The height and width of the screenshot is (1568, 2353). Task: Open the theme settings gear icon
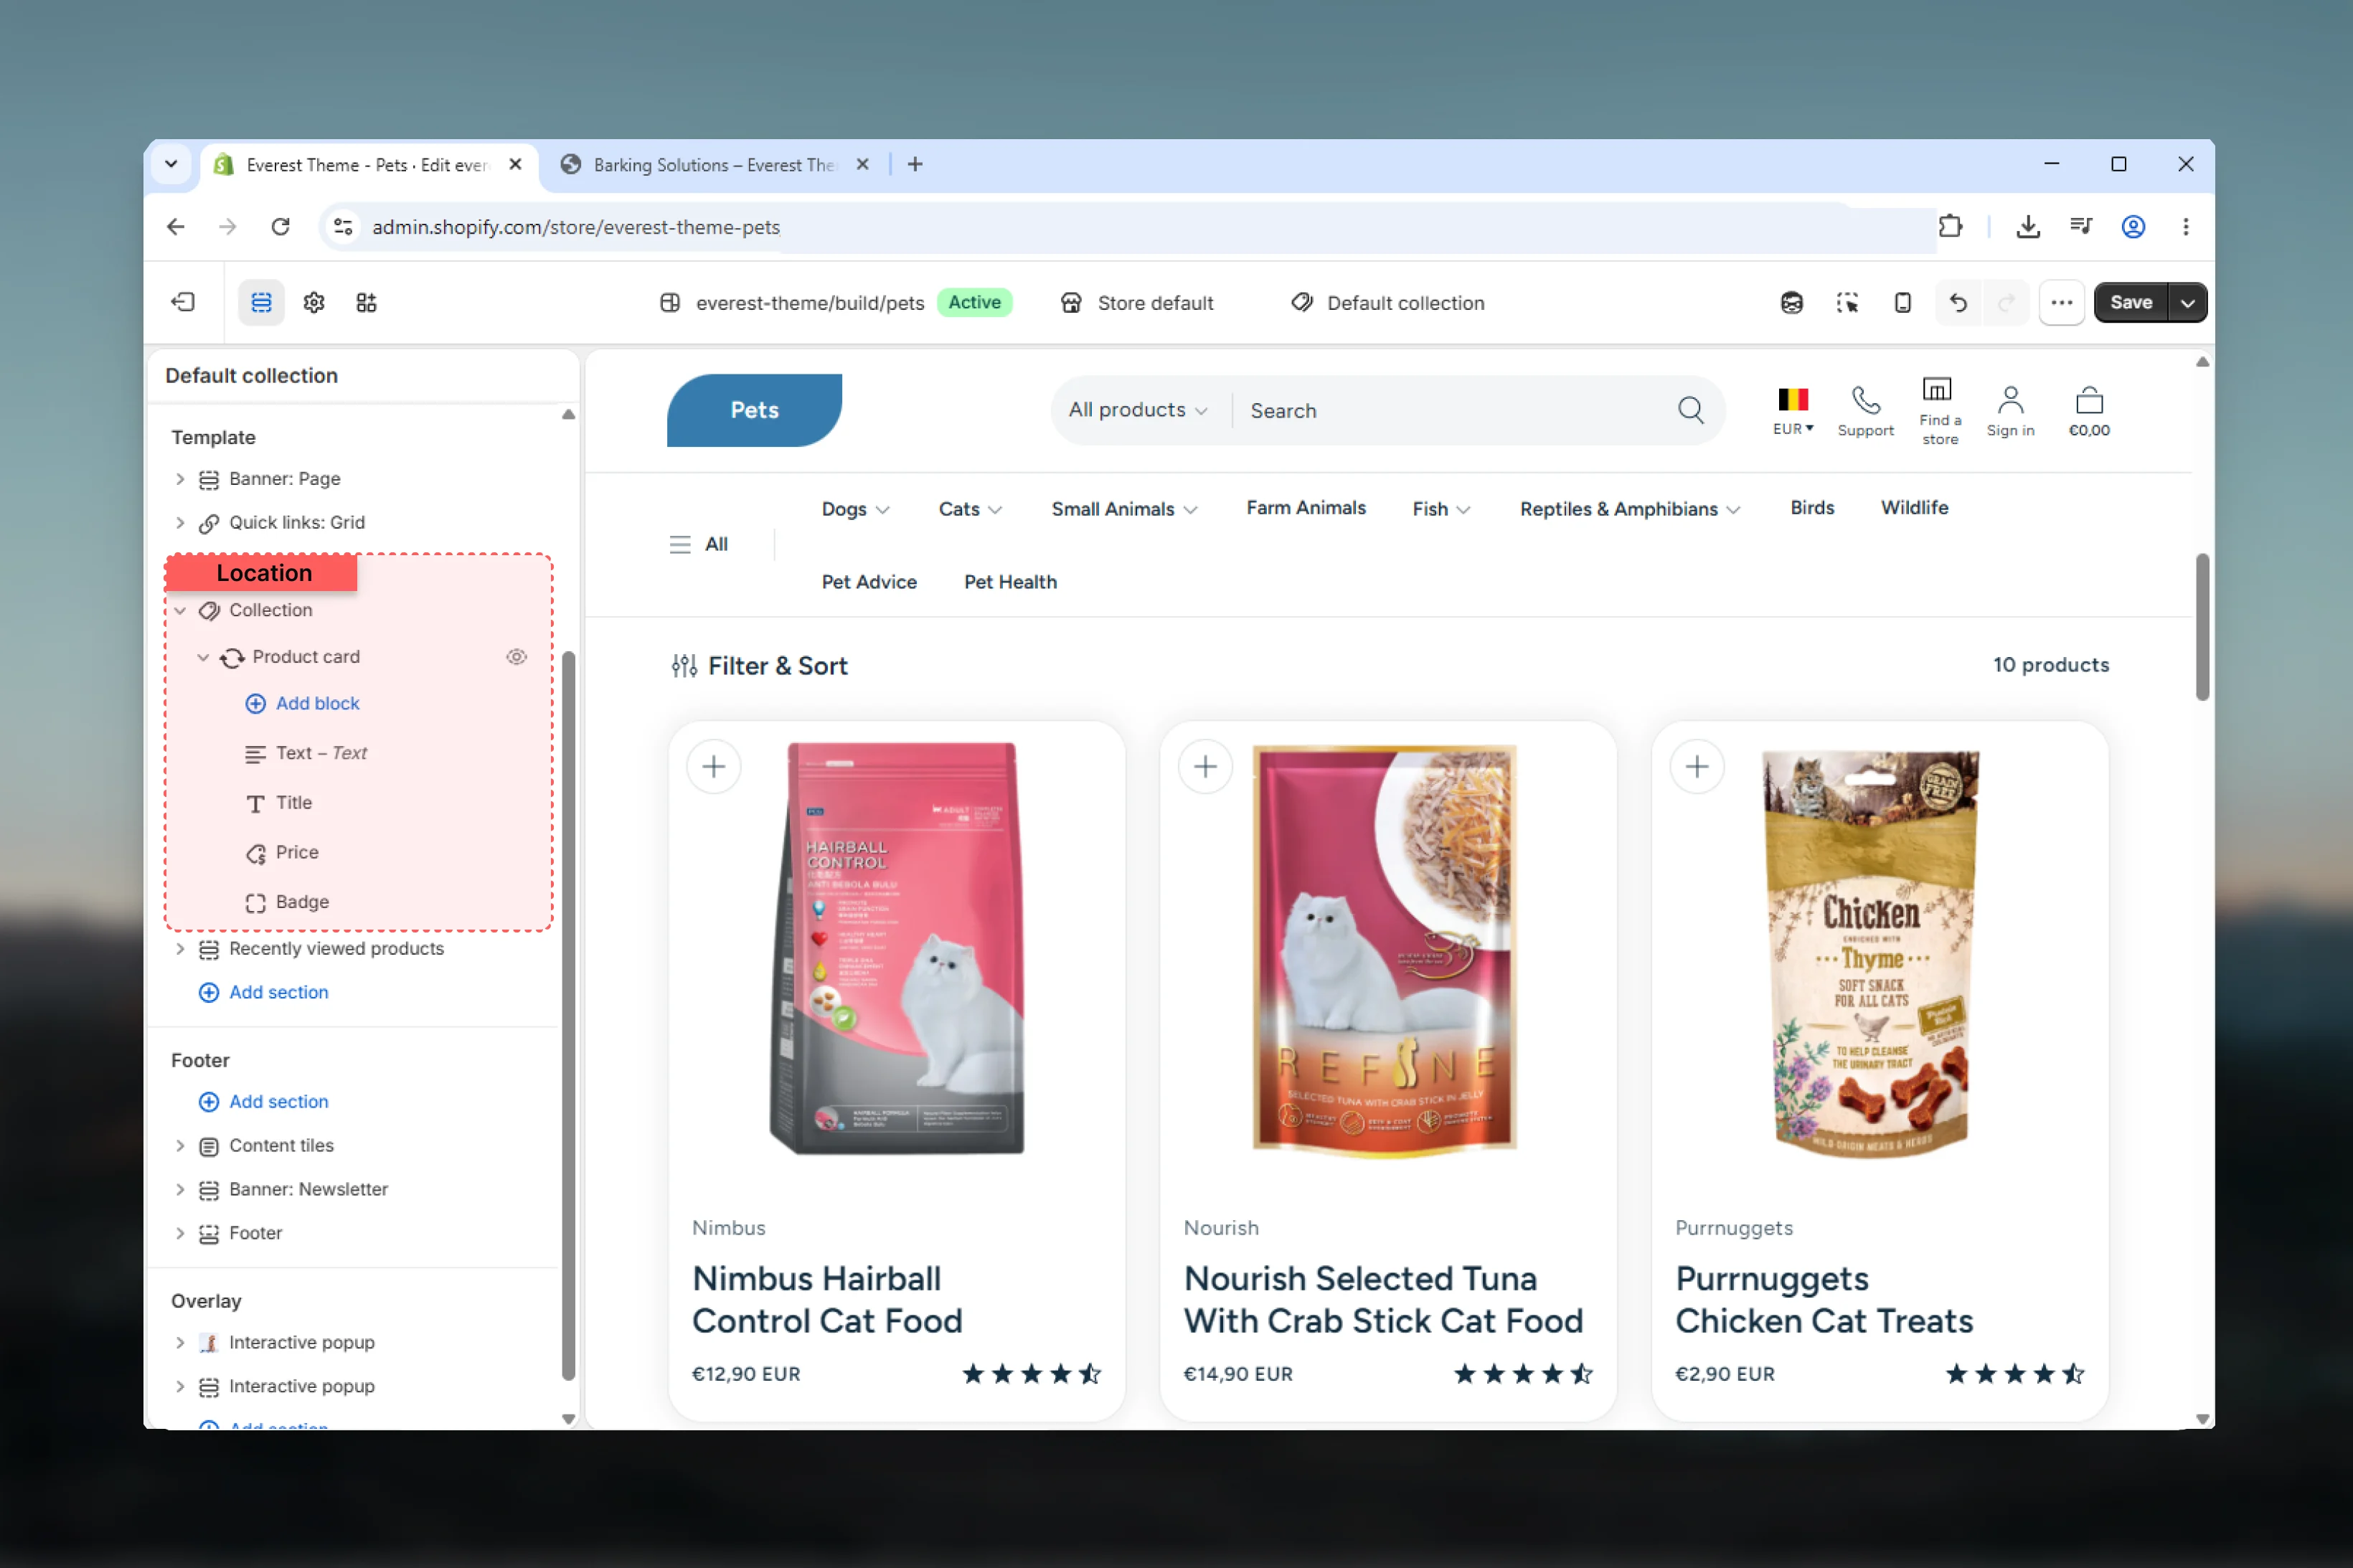coord(314,302)
